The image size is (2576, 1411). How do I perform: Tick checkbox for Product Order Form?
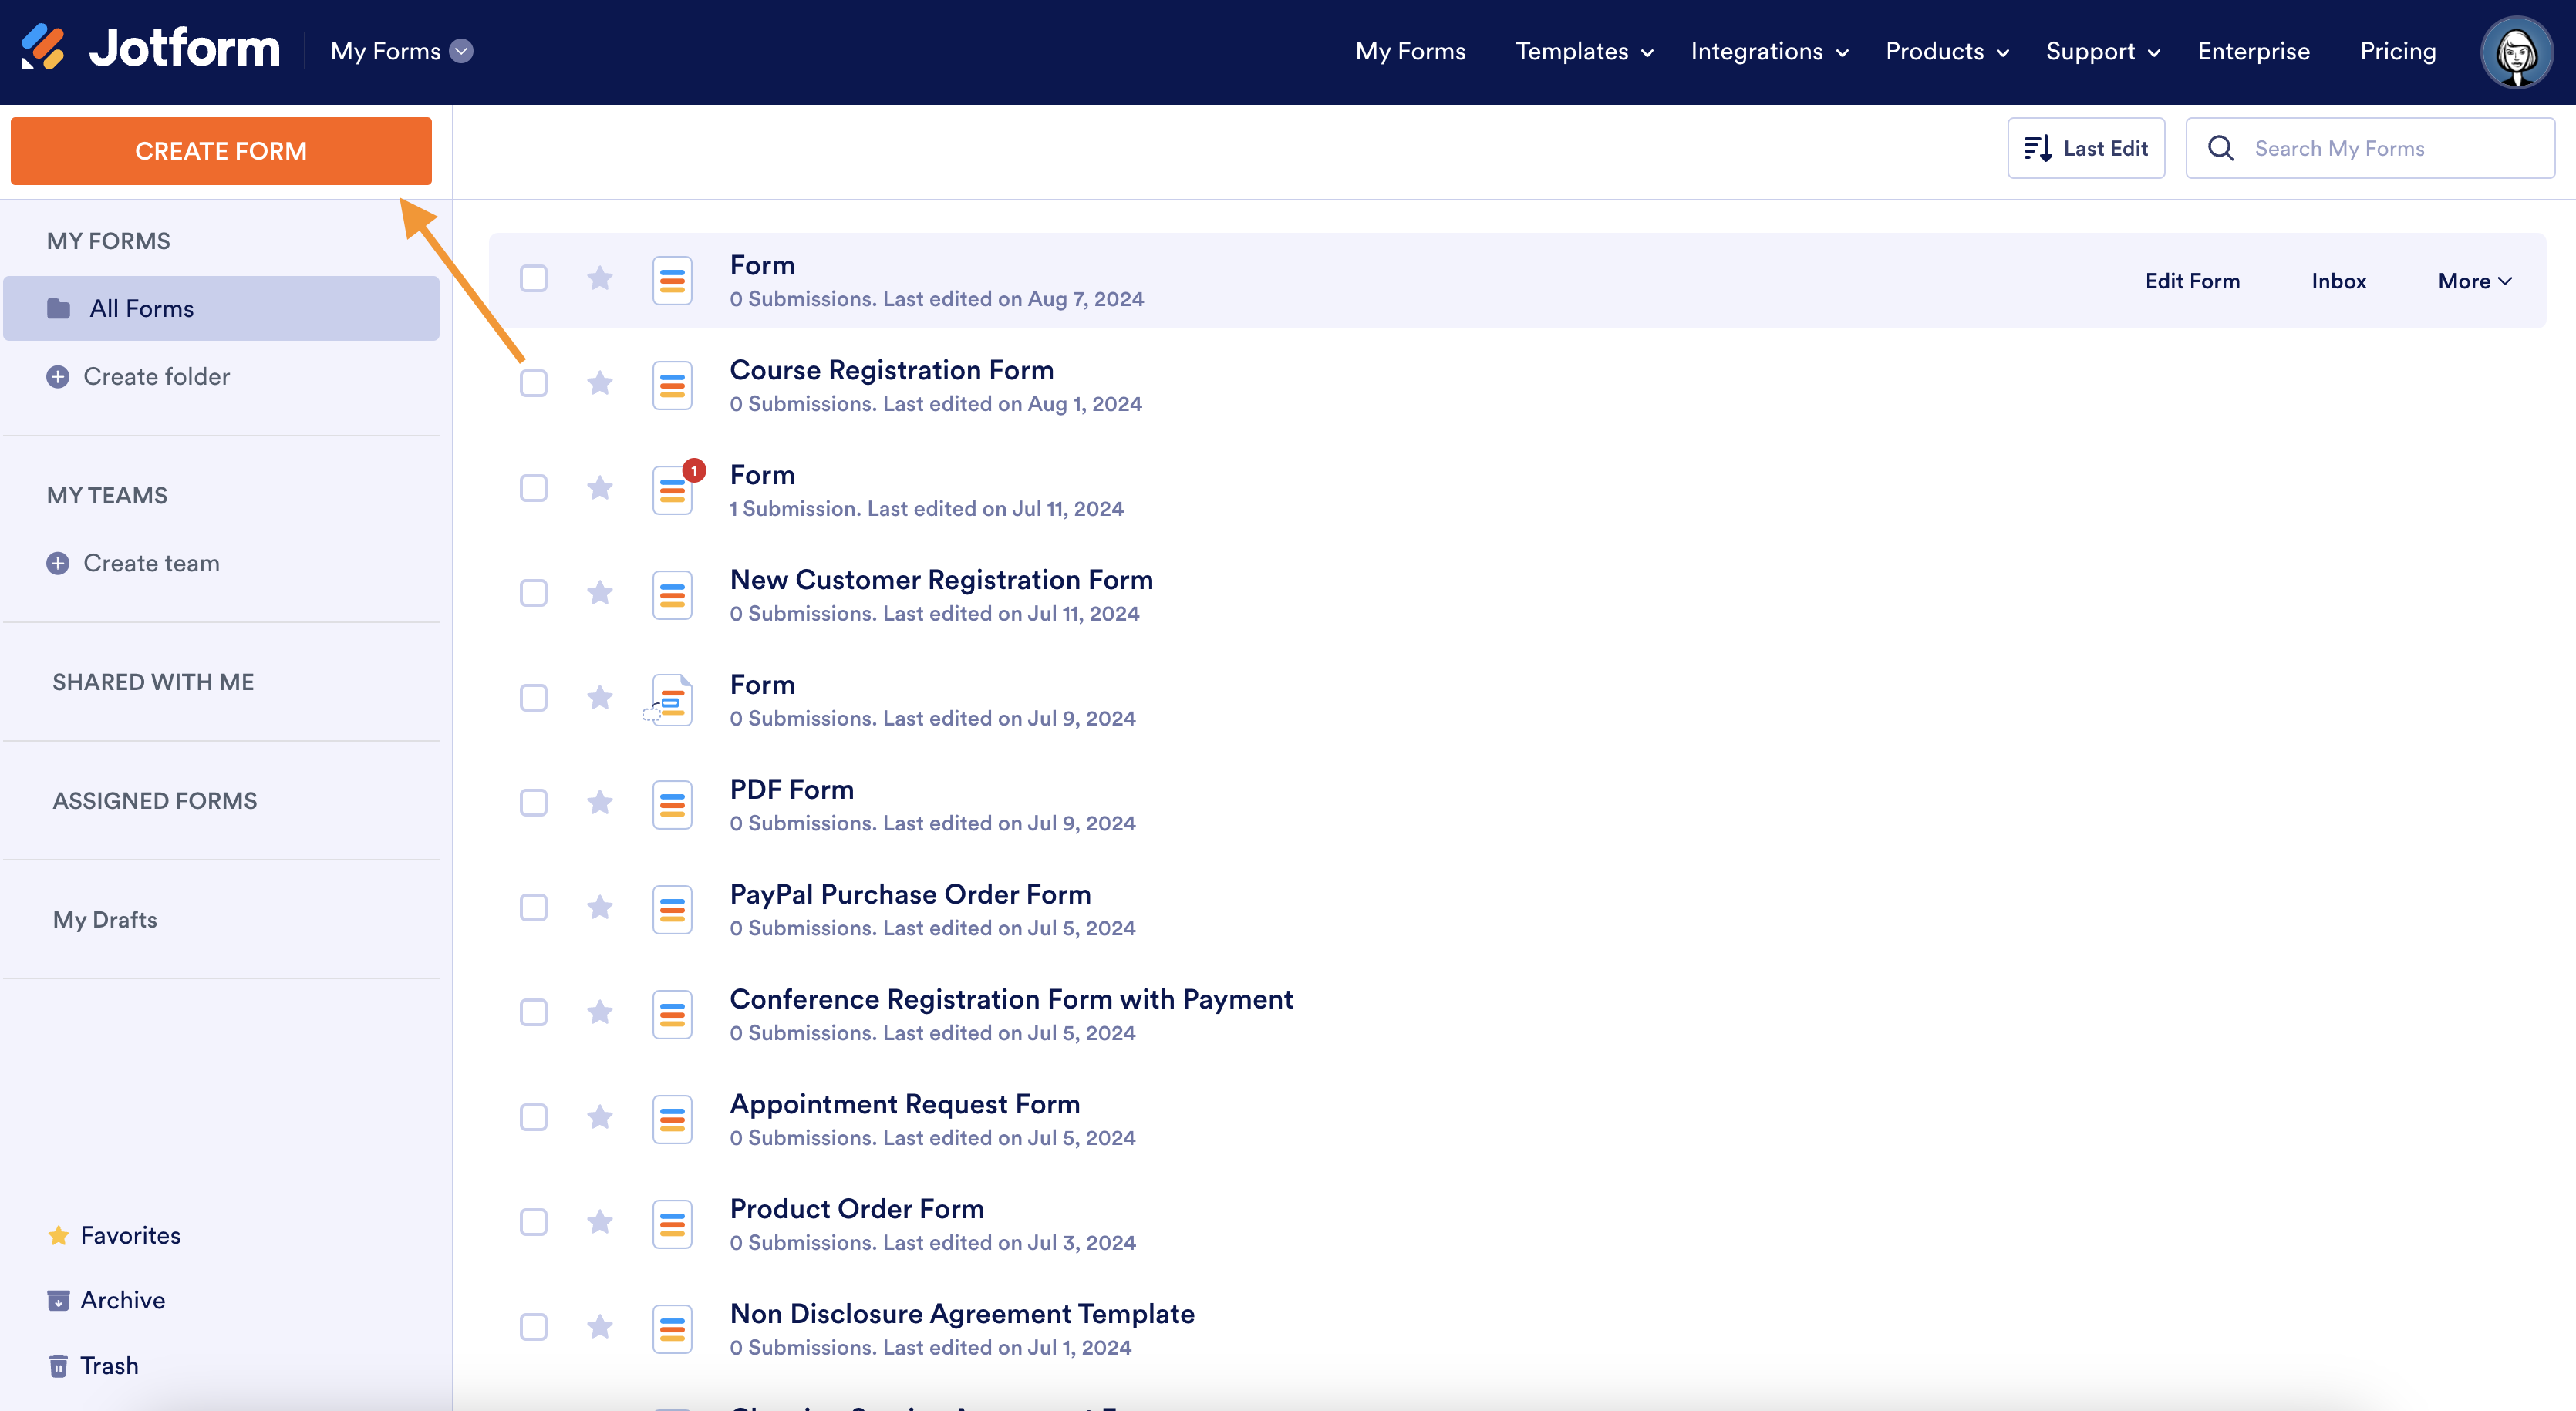click(x=533, y=1222)
